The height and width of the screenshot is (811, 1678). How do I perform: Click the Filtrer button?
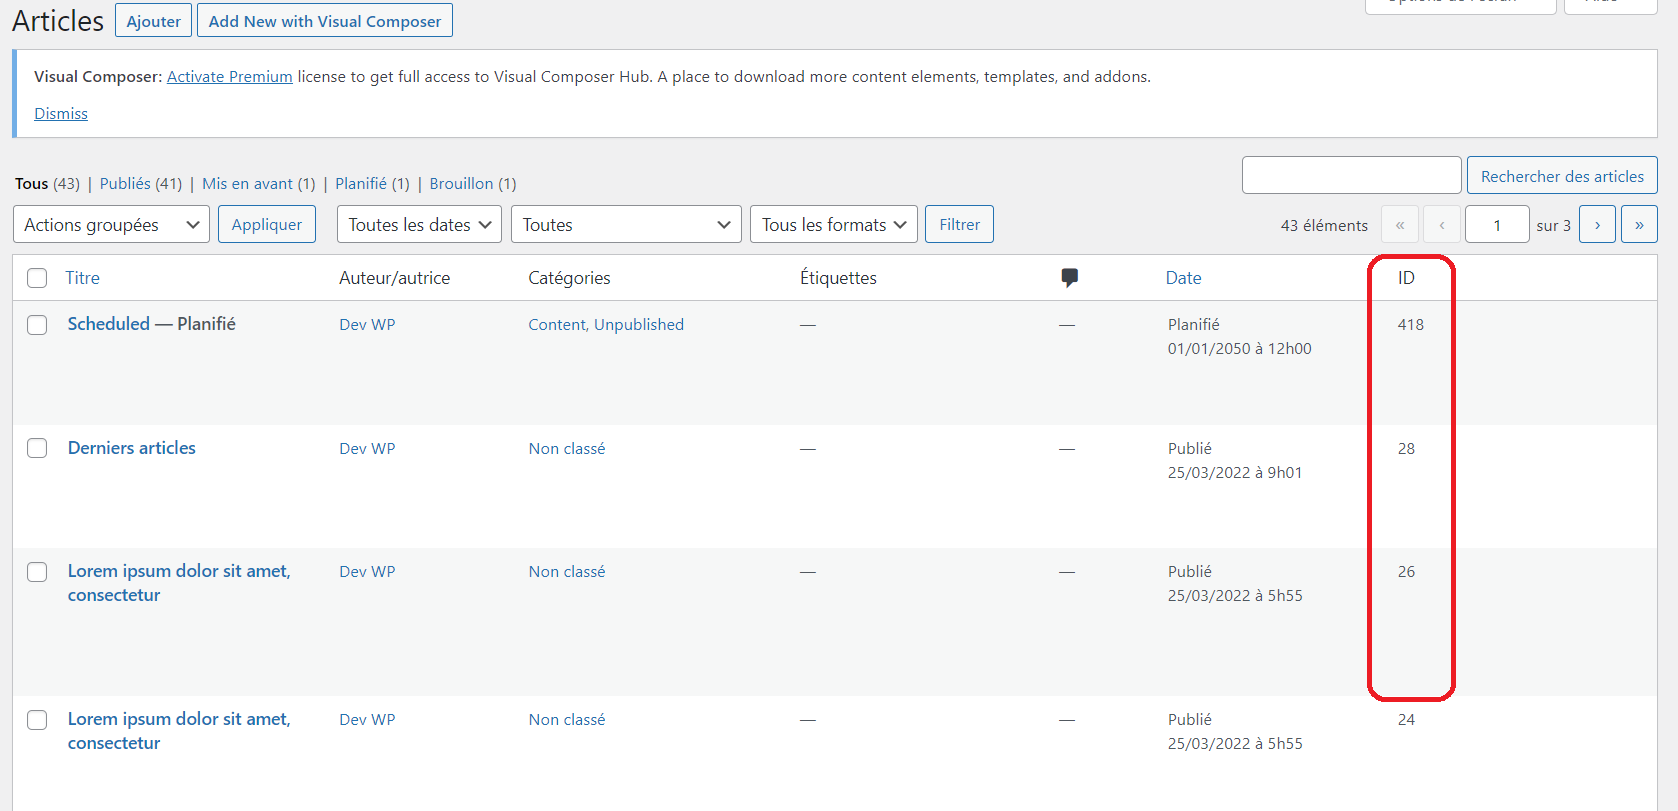click(x=959, y=225)
